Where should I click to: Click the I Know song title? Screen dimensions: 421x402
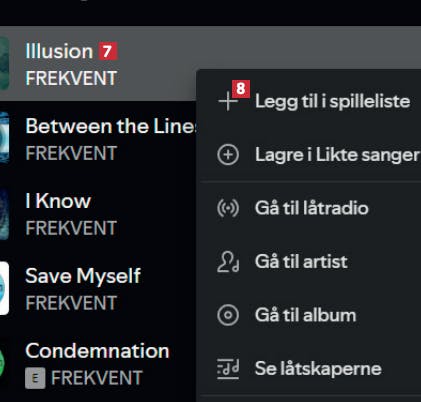(x=58, y=201)
